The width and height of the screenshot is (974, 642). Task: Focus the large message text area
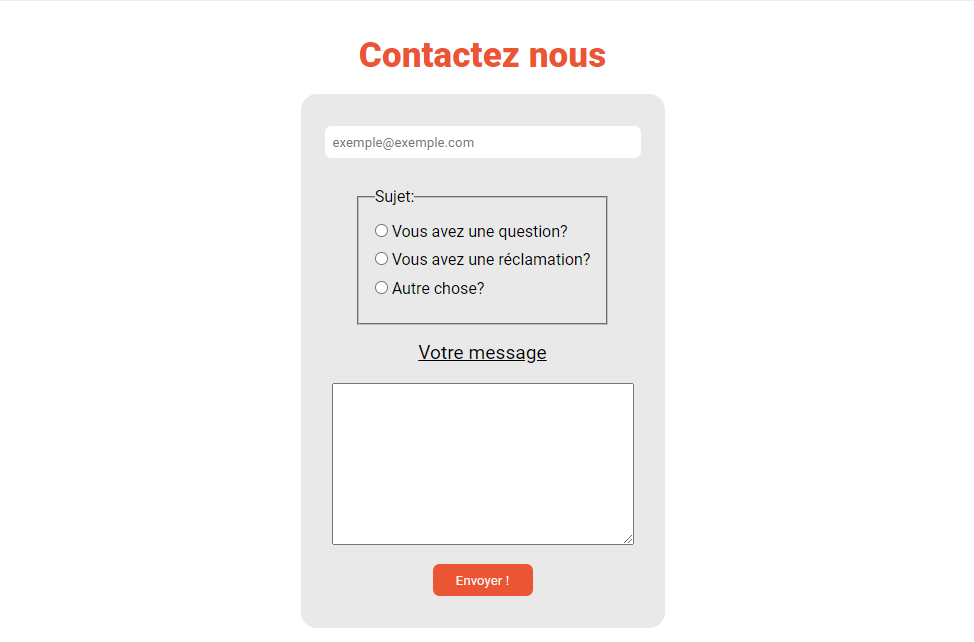[482, 463]
